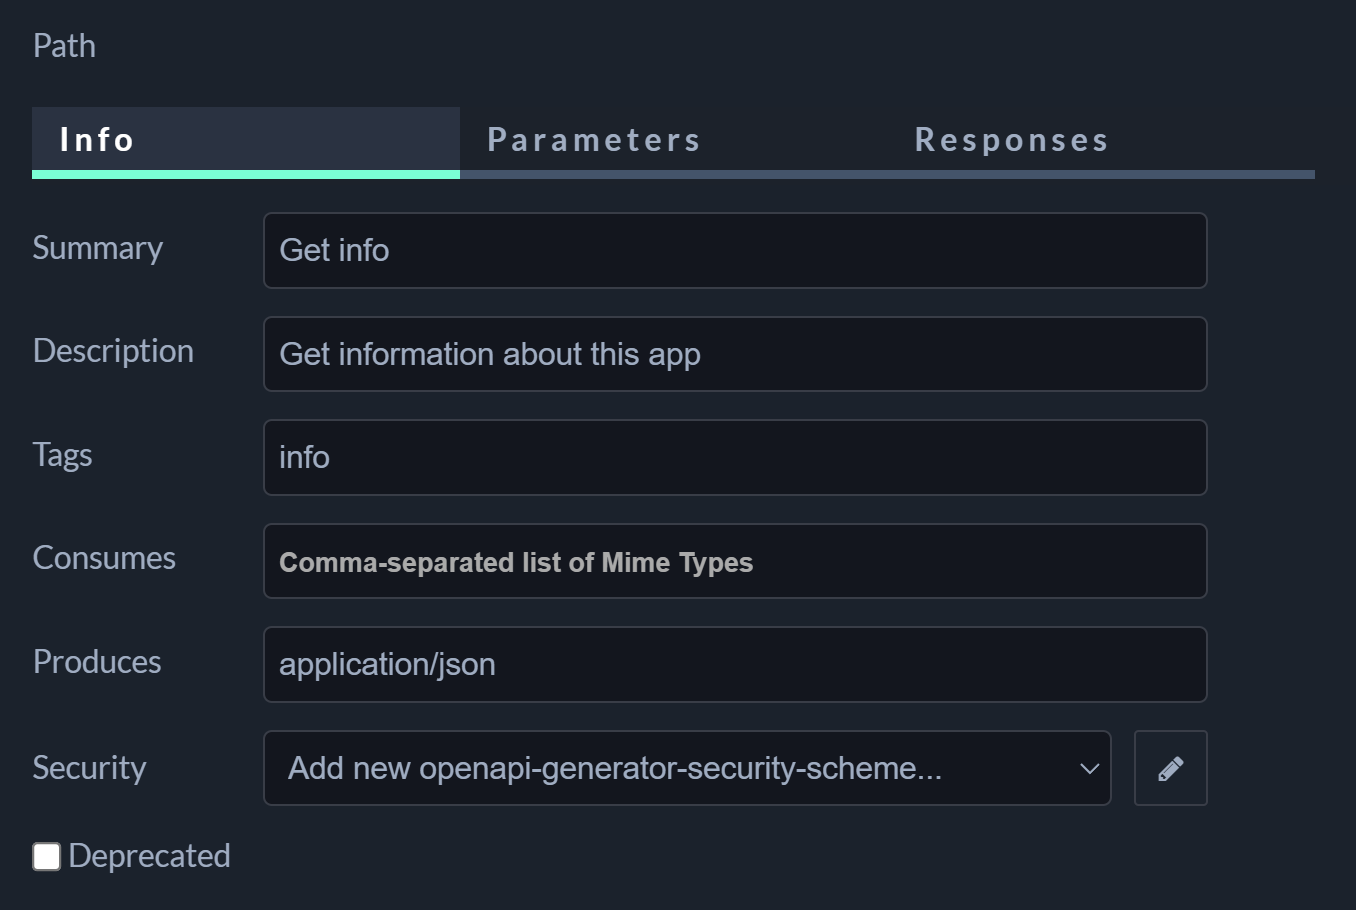This screenshot has height=910, width=1356.
Task: Focus the Description input field
Action: point(735,354)
